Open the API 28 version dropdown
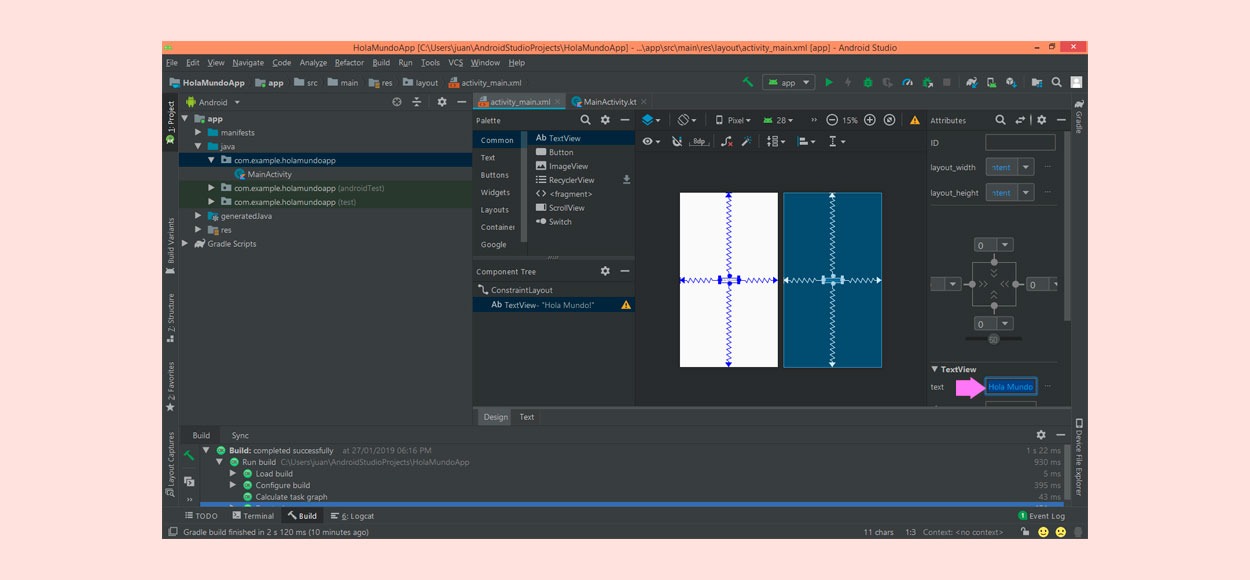 tap(777, 120)
